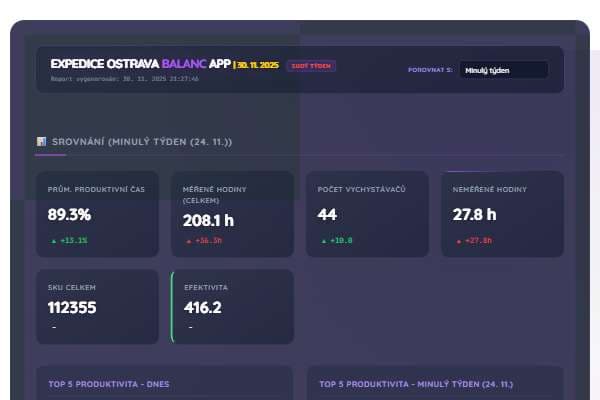Select the SKU celkem card
The image size is (600, 400).
97,306
